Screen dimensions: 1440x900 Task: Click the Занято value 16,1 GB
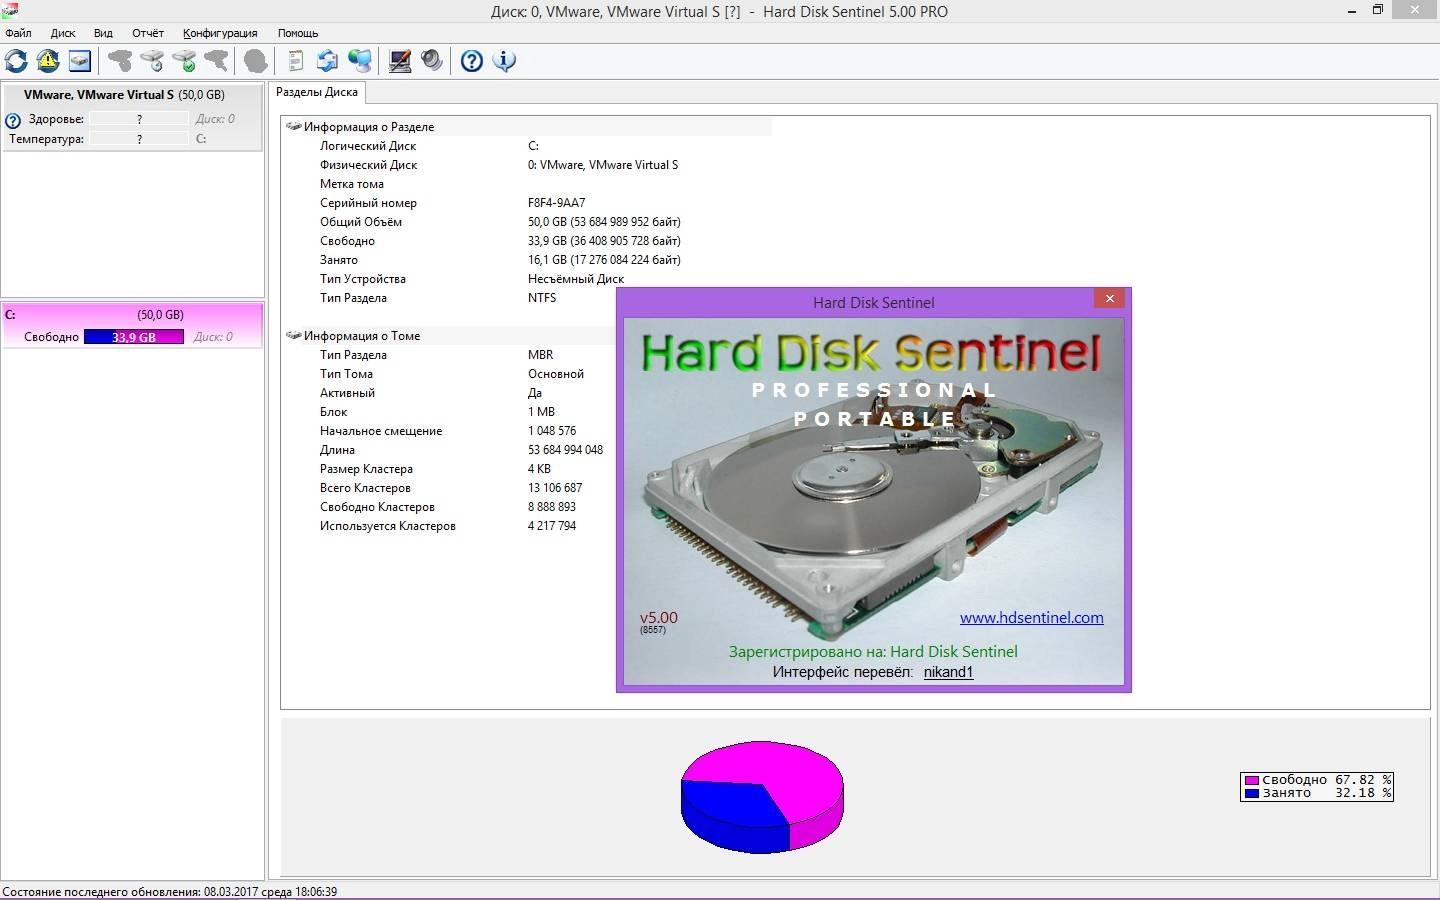604,260
